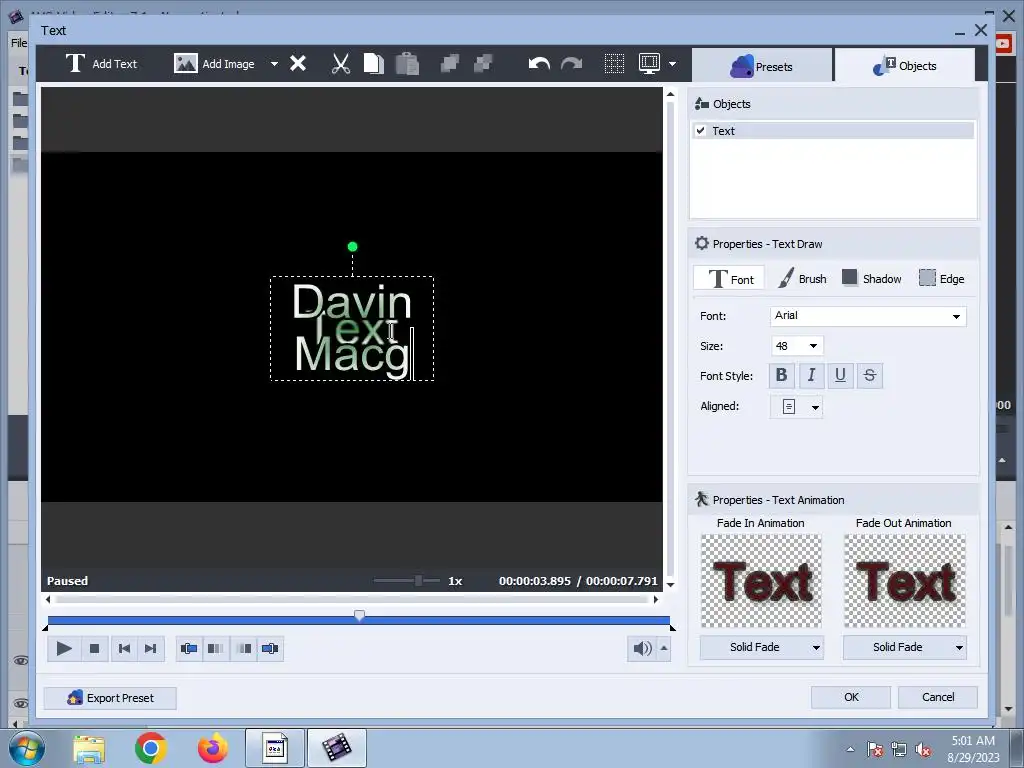Toggle Strikethrough font style
1024x768 pixels.
(870, 376)
